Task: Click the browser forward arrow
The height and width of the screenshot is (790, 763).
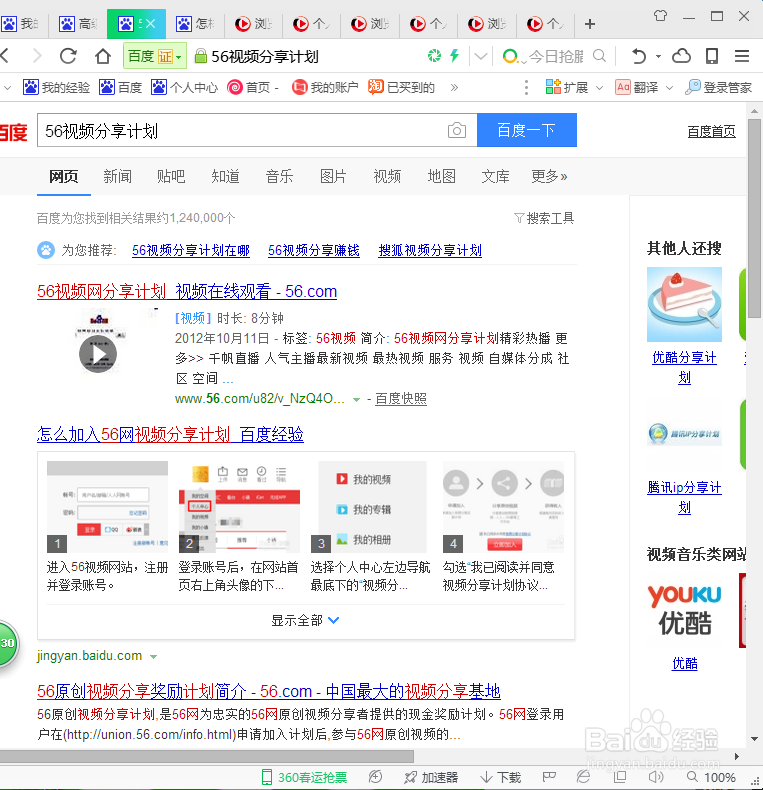Action: click(37, 55)
